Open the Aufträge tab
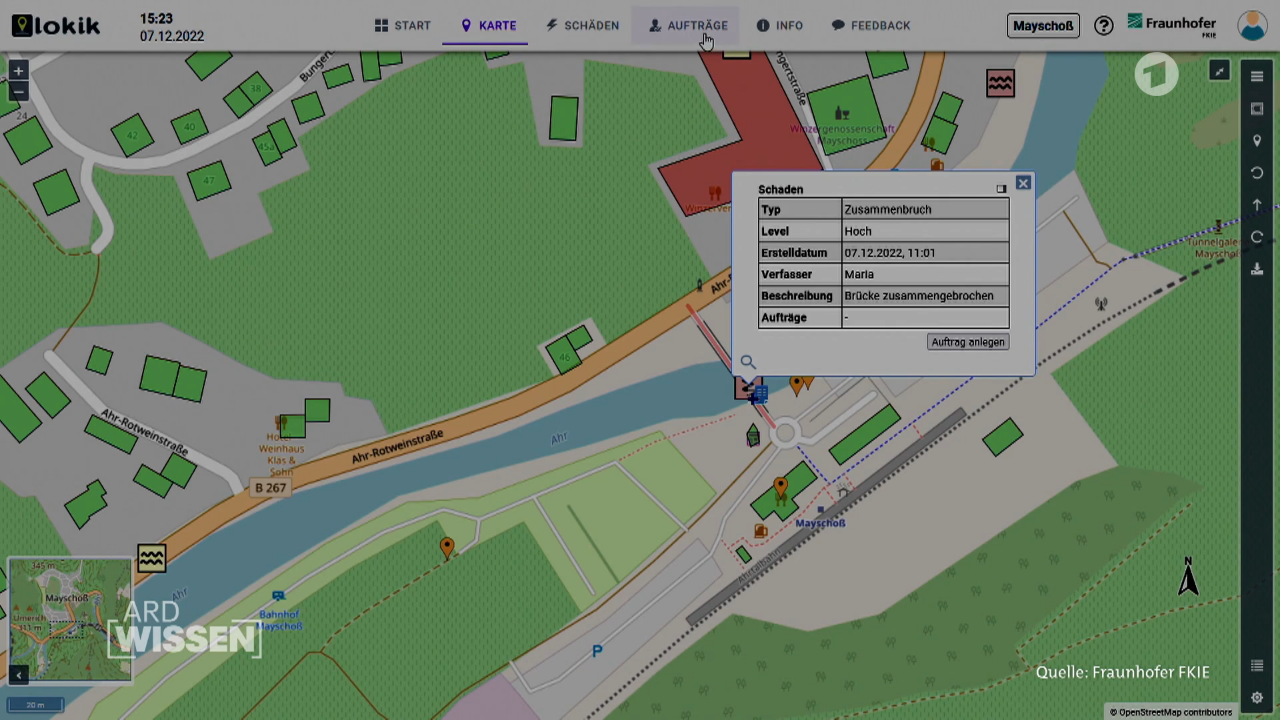1280x720 pixels. (x=688, y=26)
